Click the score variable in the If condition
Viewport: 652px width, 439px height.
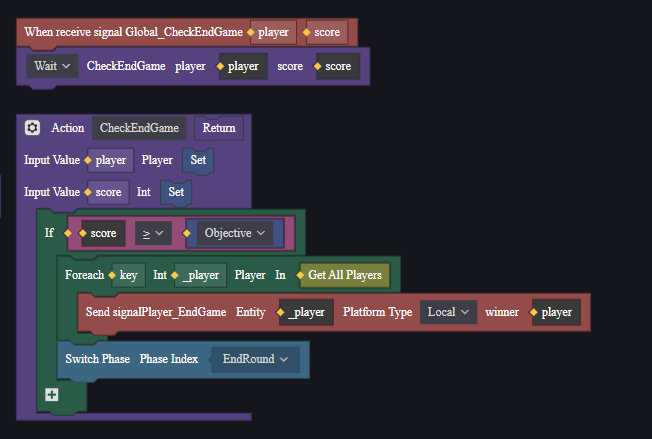pos(104,233)
